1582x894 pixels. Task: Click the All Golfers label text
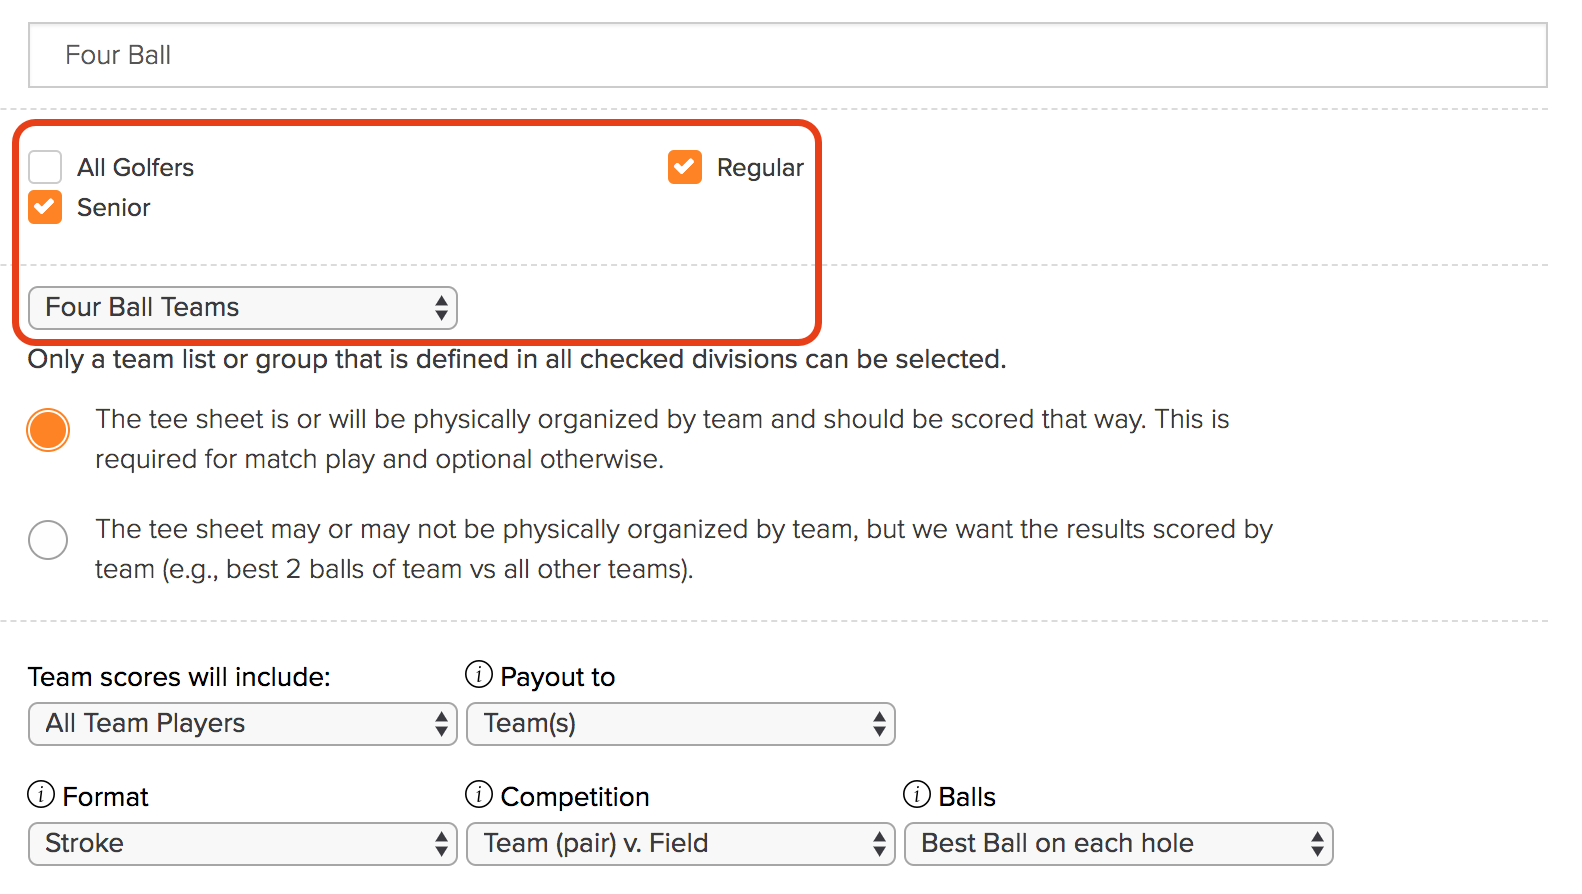pyautogui.click(x=135, y=168)
